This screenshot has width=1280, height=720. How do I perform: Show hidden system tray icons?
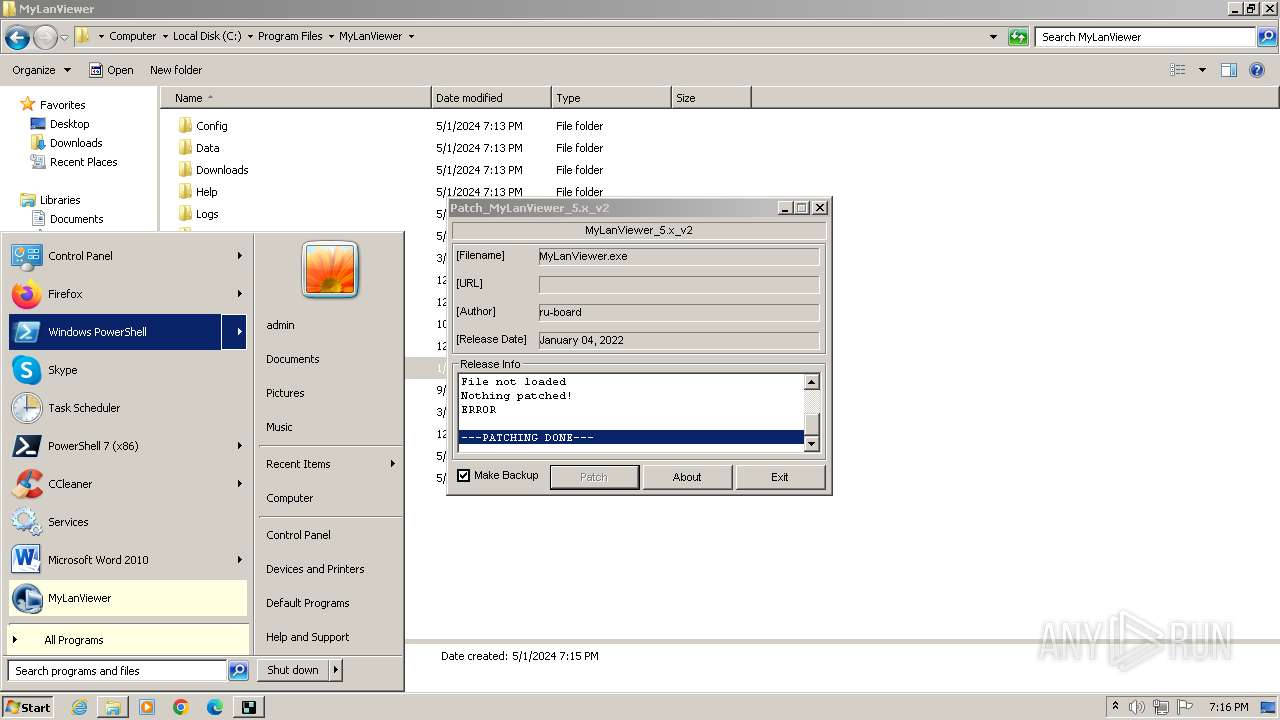[x=1115, y=707]
